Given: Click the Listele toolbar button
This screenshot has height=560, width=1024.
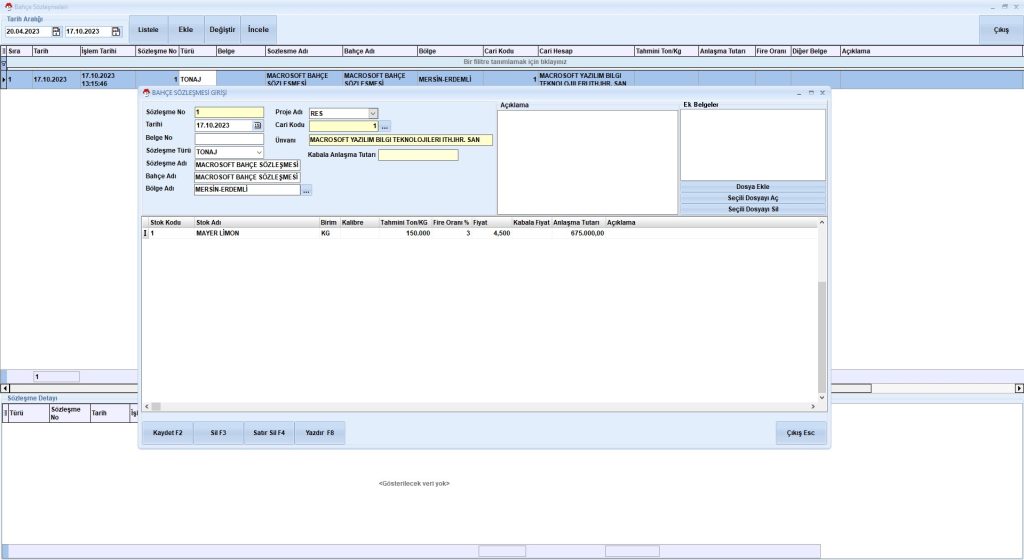Looking at the screenshot, I should pos(148,30).
